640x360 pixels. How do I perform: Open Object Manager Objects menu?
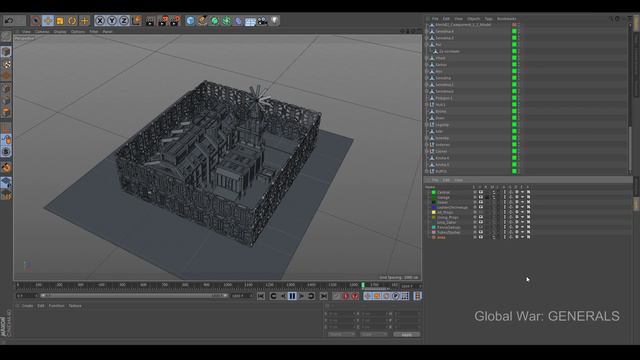[x=473, y=19]
